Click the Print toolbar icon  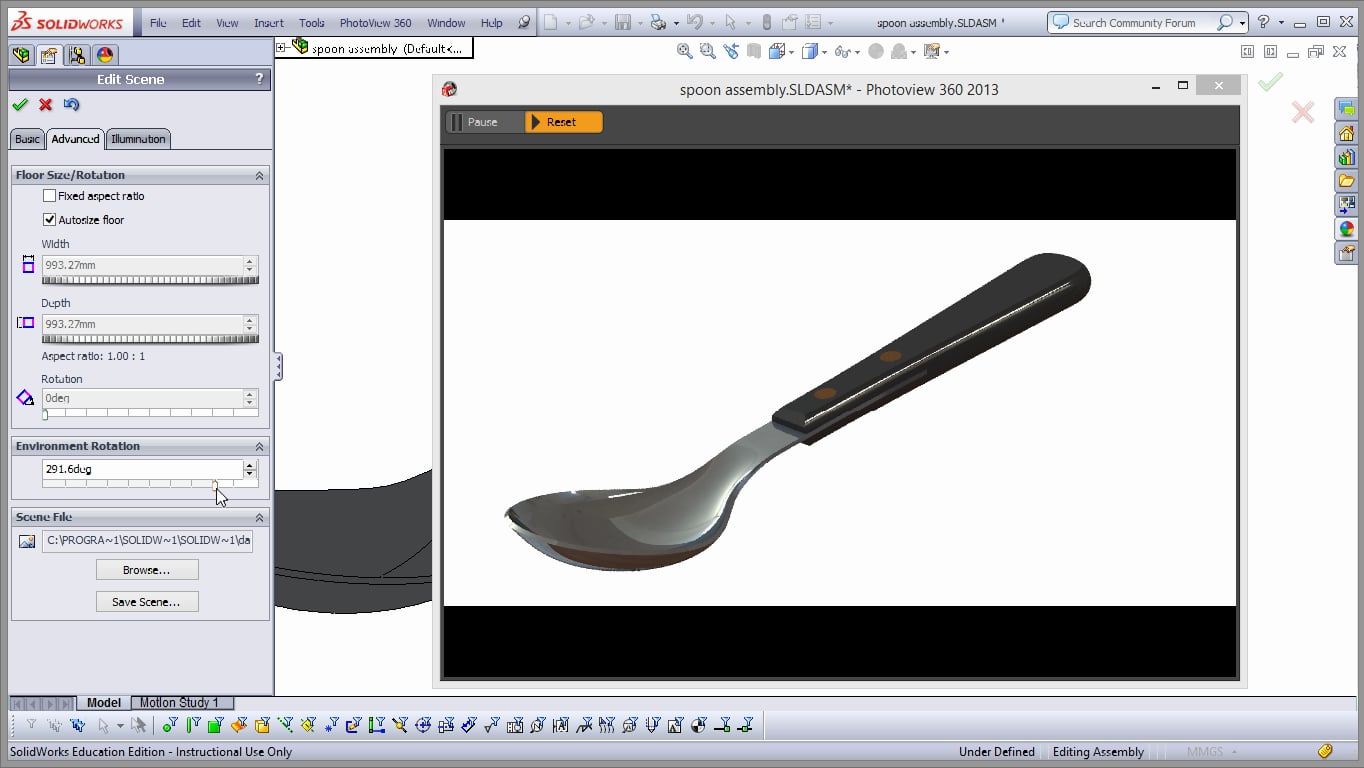coord(658,22)
